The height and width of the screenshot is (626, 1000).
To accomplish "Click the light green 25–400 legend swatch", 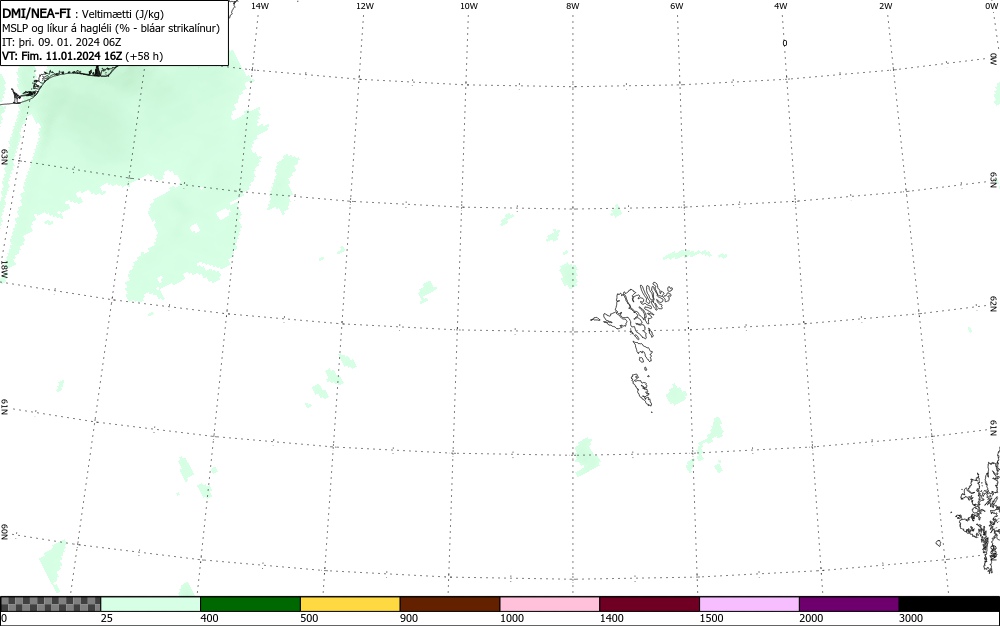I will pos(151,604).
